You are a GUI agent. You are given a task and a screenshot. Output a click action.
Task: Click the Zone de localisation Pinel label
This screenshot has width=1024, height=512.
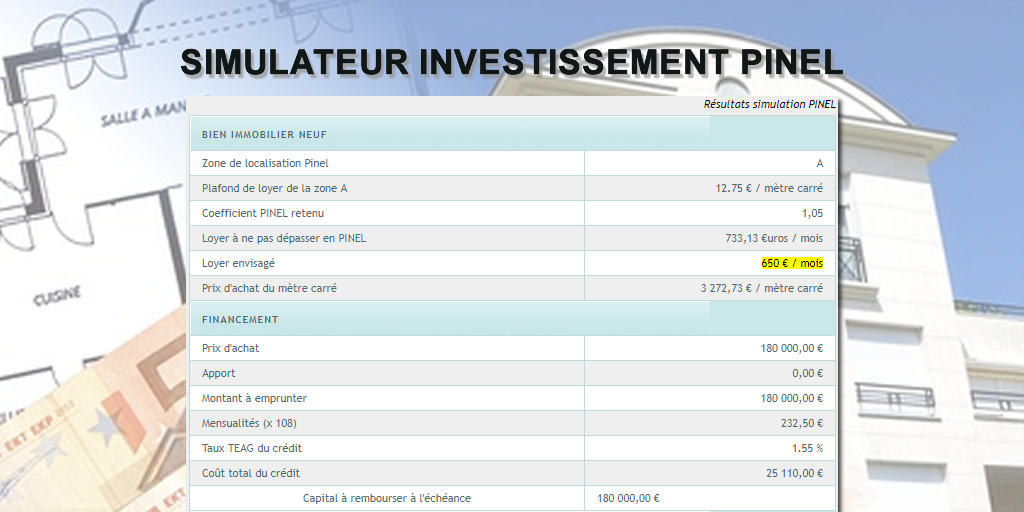click(x=265, y=163)
